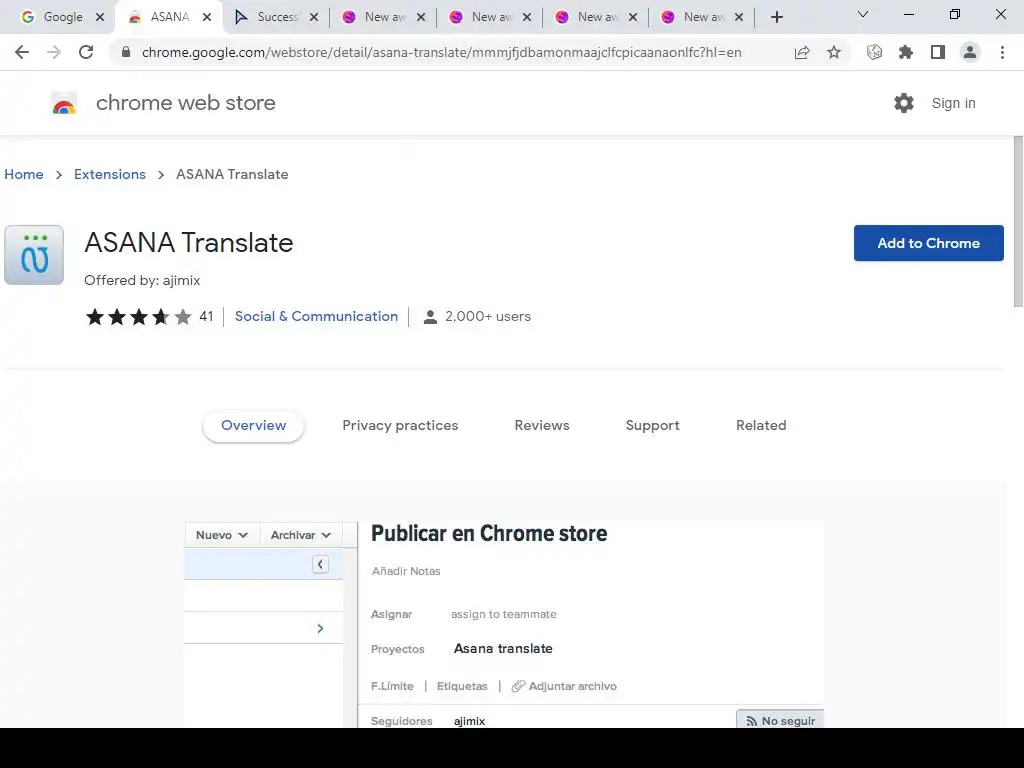Go to Home breadcrumb link
1024x768 pixels.
(x=24, y=174)
